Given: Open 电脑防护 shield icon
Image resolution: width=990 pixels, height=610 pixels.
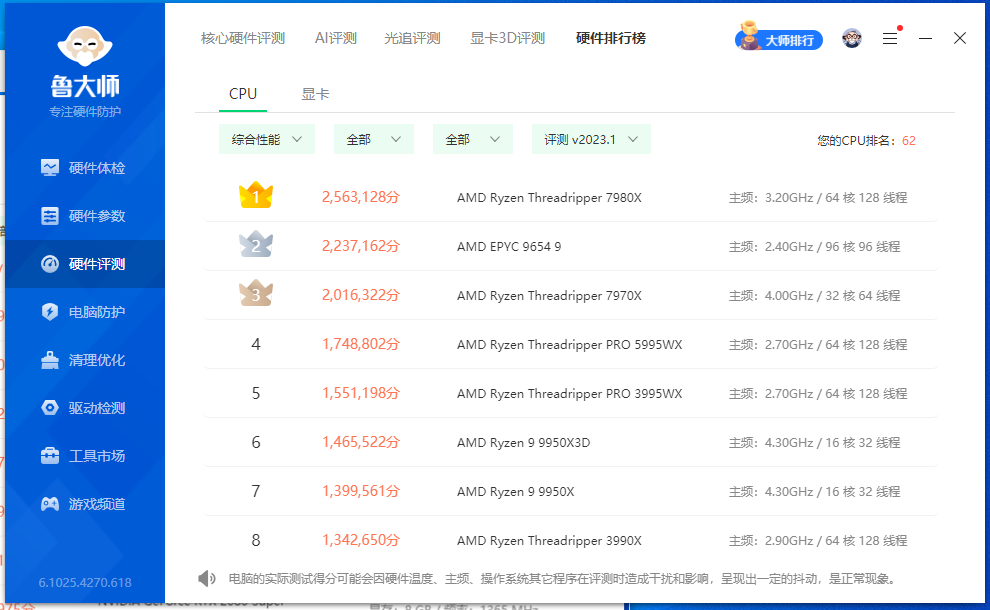Looking at the screenshot, I should click(50, 312).
